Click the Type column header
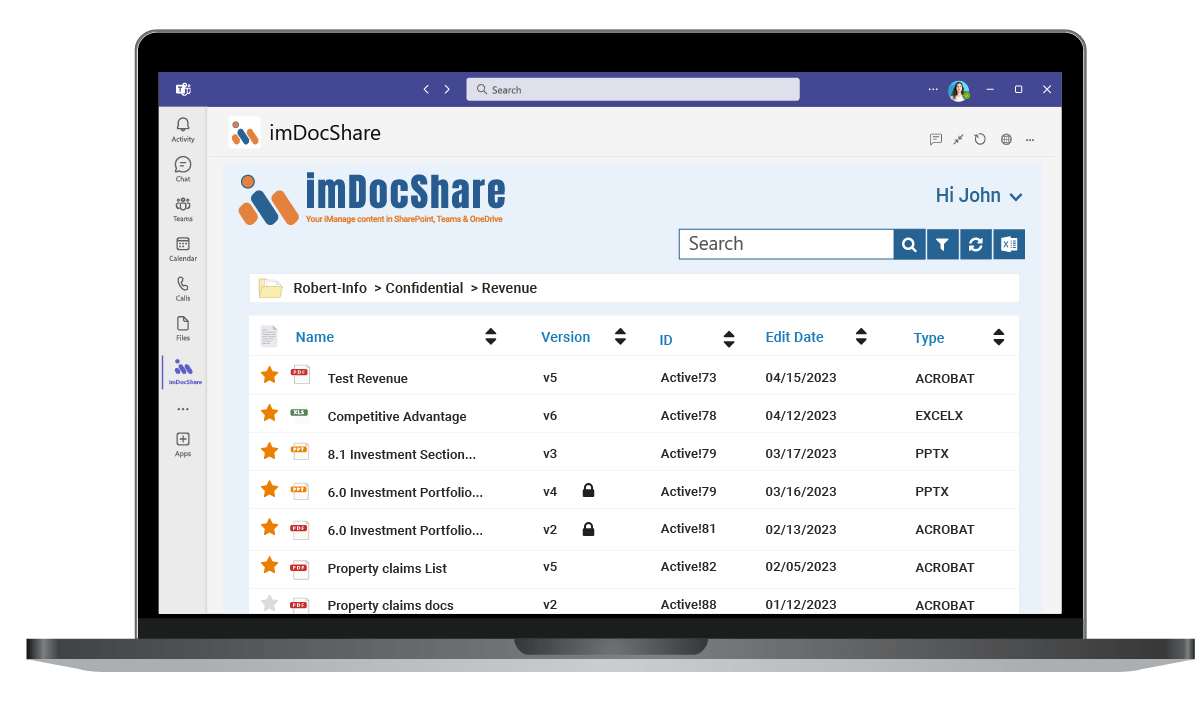The width and height of the screenshot is (1201, 701). coord(929,338)
